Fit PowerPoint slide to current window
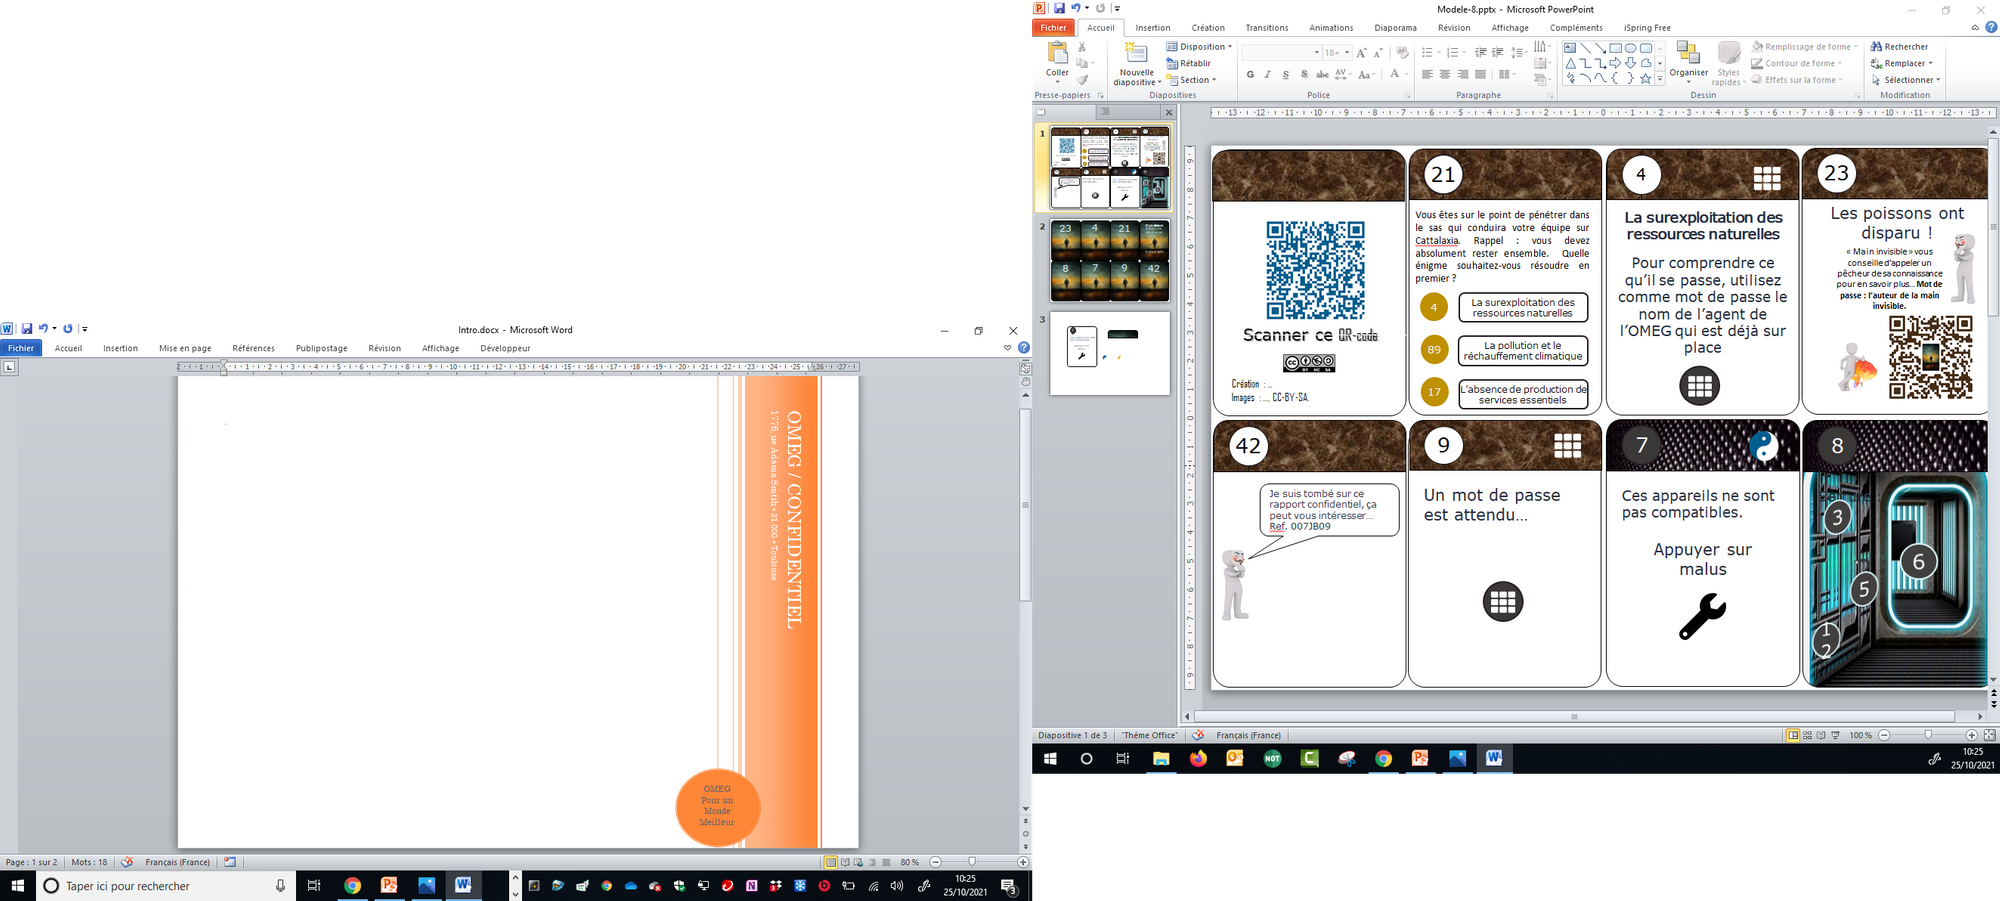Screen dimensions: 2000x901 tap(1989, 735)
